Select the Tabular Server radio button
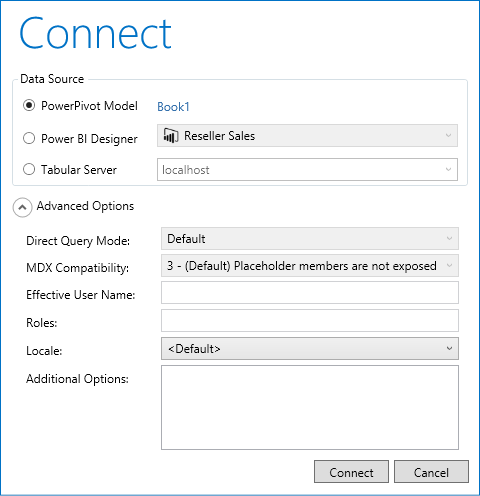This screenshot has width=480, height=496. click(29, 169)
